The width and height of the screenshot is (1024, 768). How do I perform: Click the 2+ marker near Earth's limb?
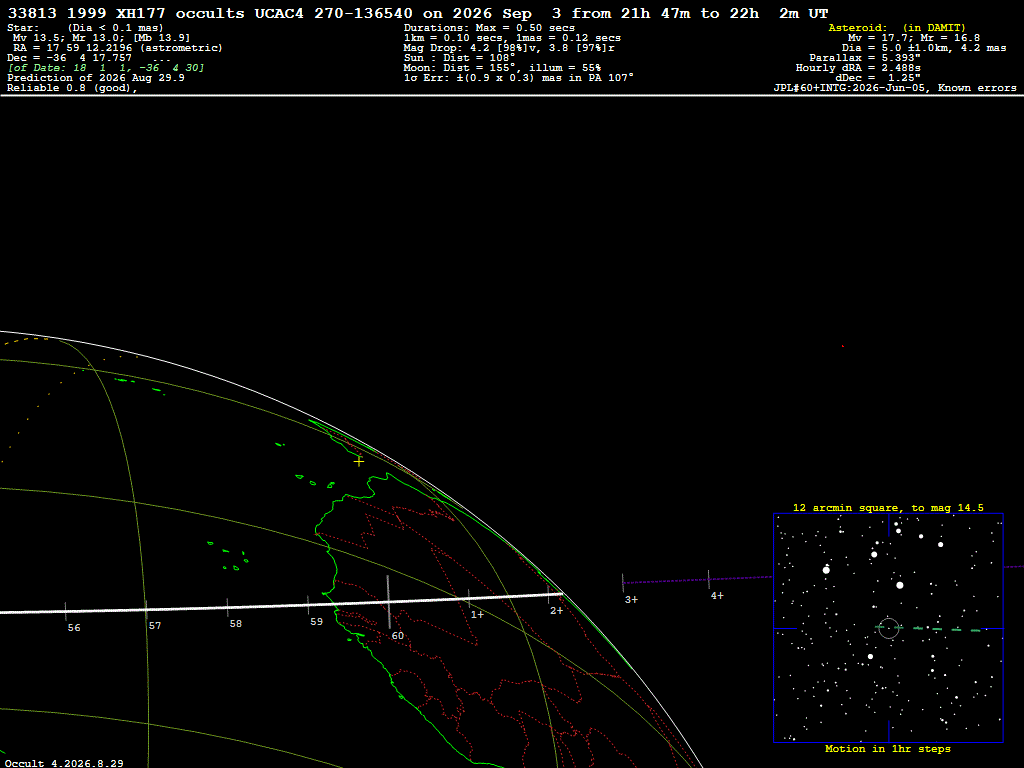pyautogui.click(x=556, y=611)
